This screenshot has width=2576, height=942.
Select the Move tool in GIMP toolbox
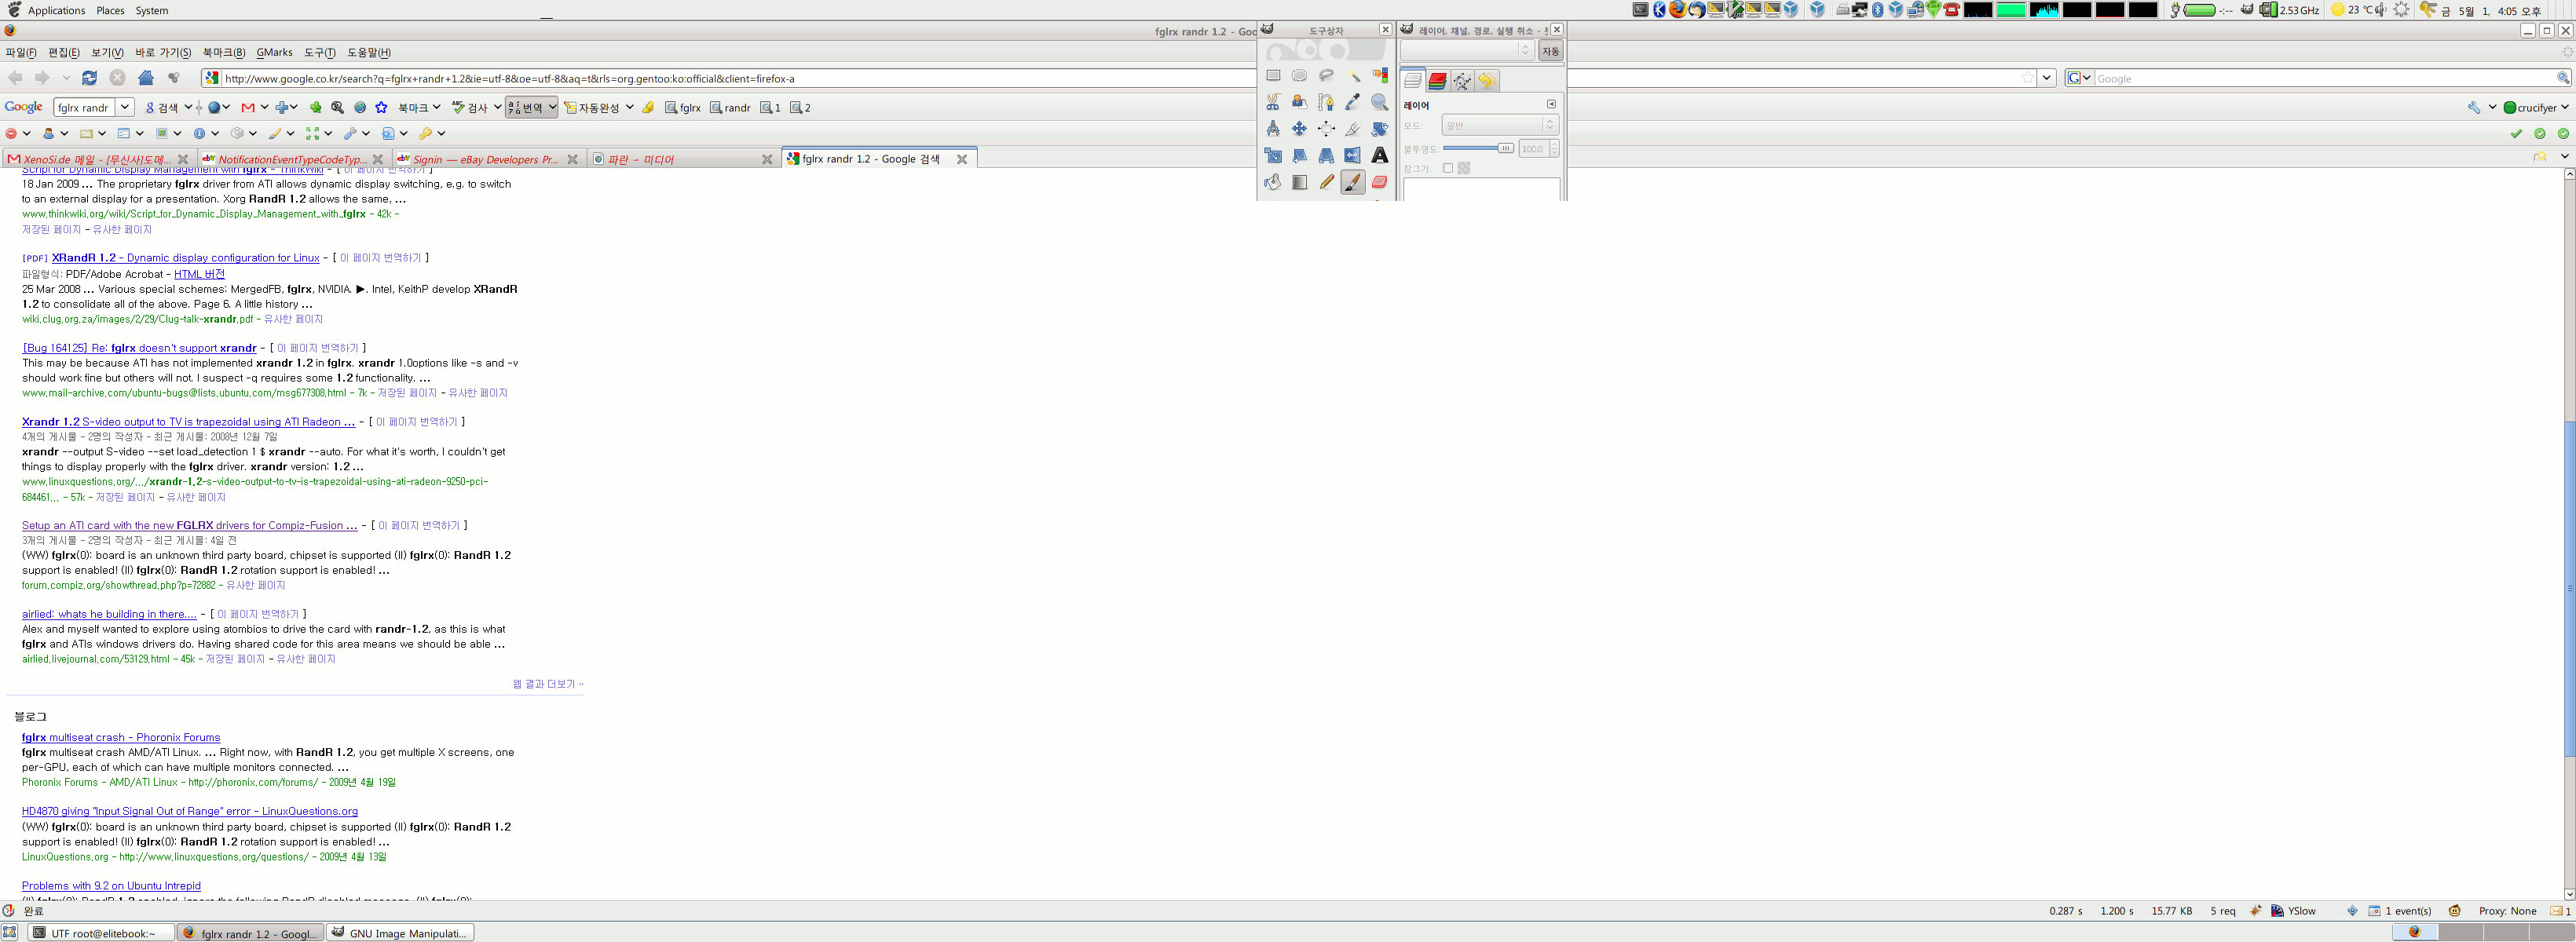click(x=1299, y=128)
